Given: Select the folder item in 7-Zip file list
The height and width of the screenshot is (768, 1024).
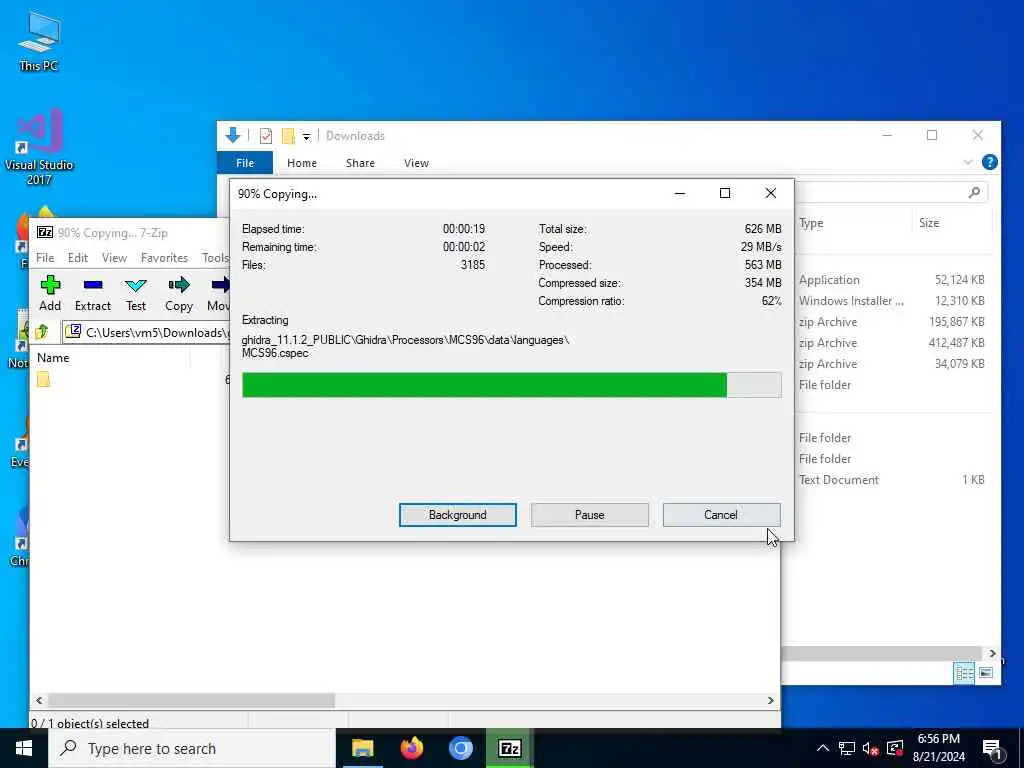Looking at the screenshot, I should pos(43,379).
